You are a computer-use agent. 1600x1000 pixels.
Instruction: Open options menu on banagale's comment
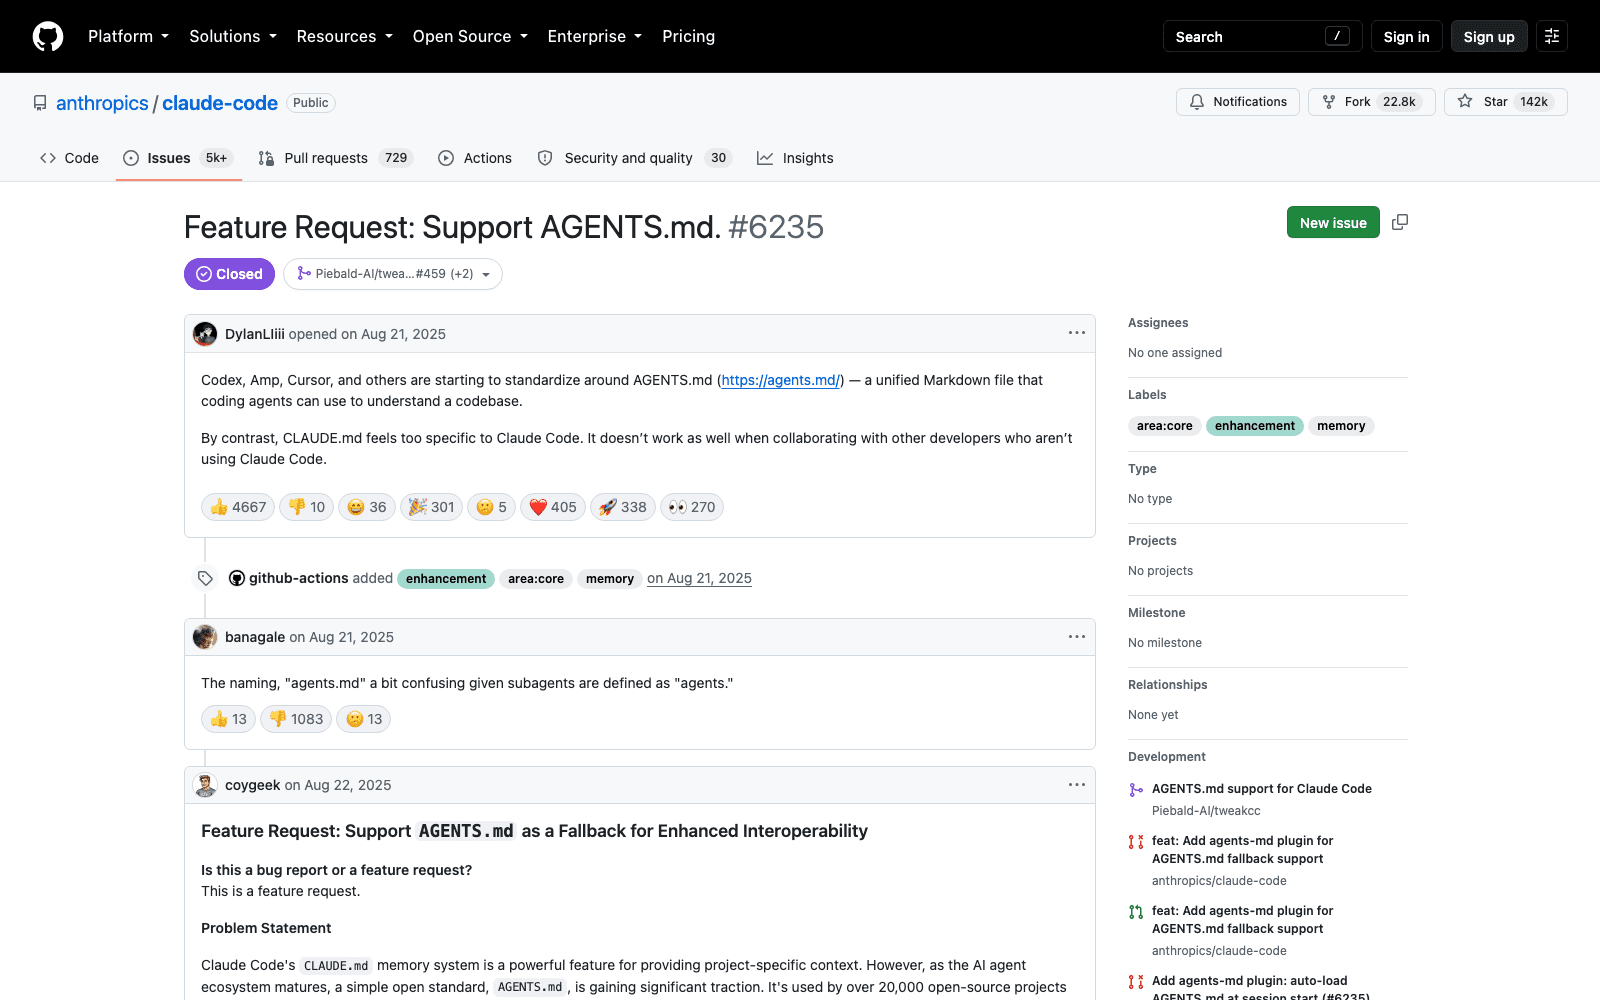[1077, 636]
